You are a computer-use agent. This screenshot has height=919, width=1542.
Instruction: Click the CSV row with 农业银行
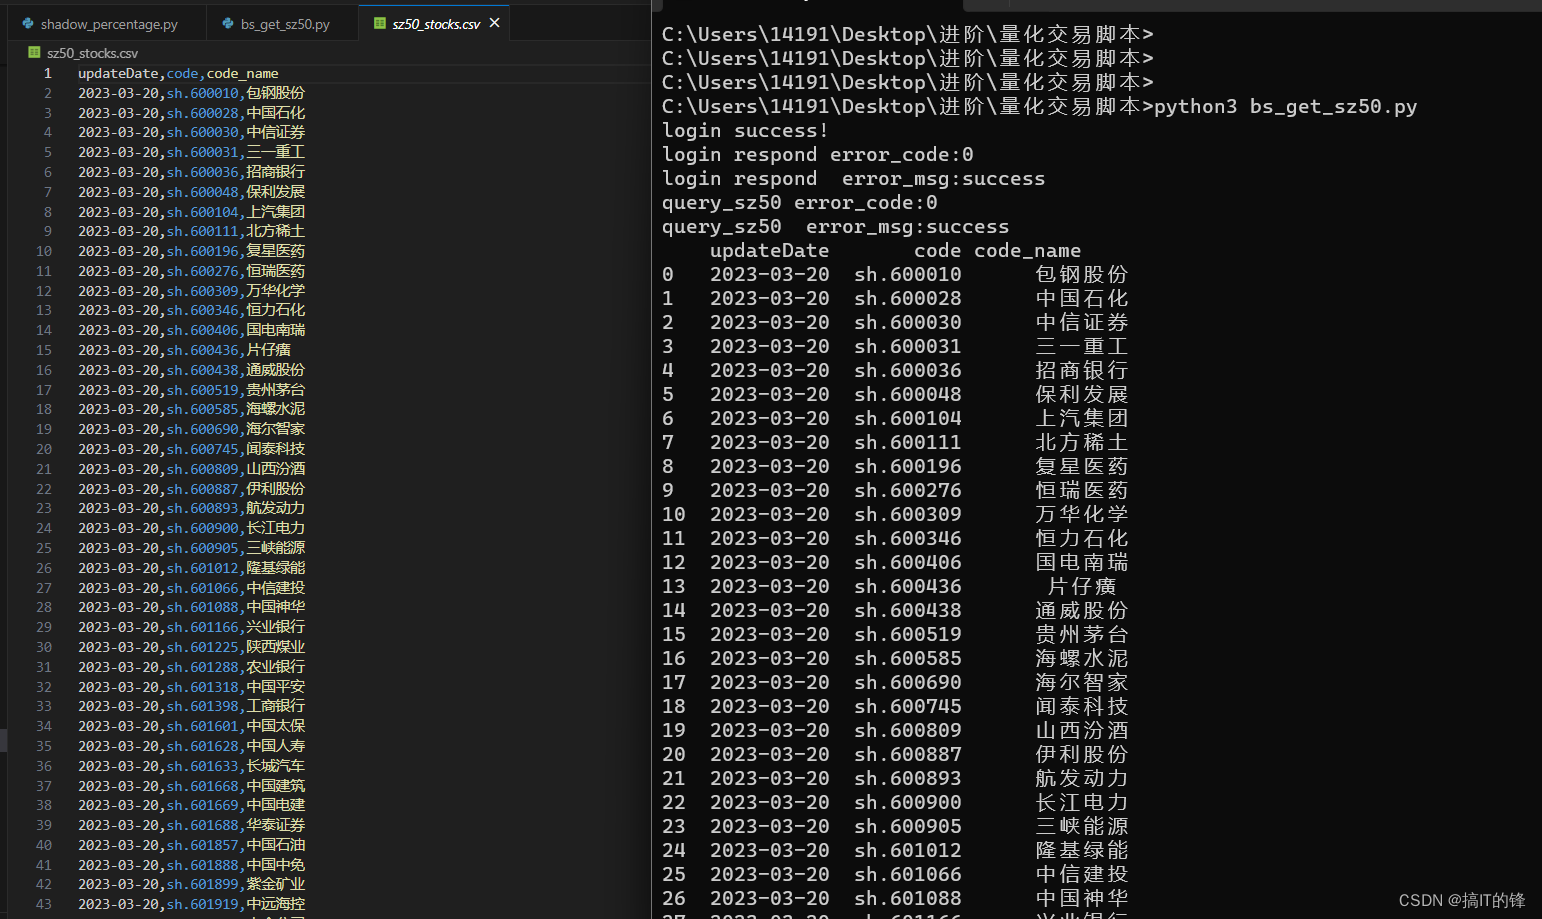coord(191,667)
